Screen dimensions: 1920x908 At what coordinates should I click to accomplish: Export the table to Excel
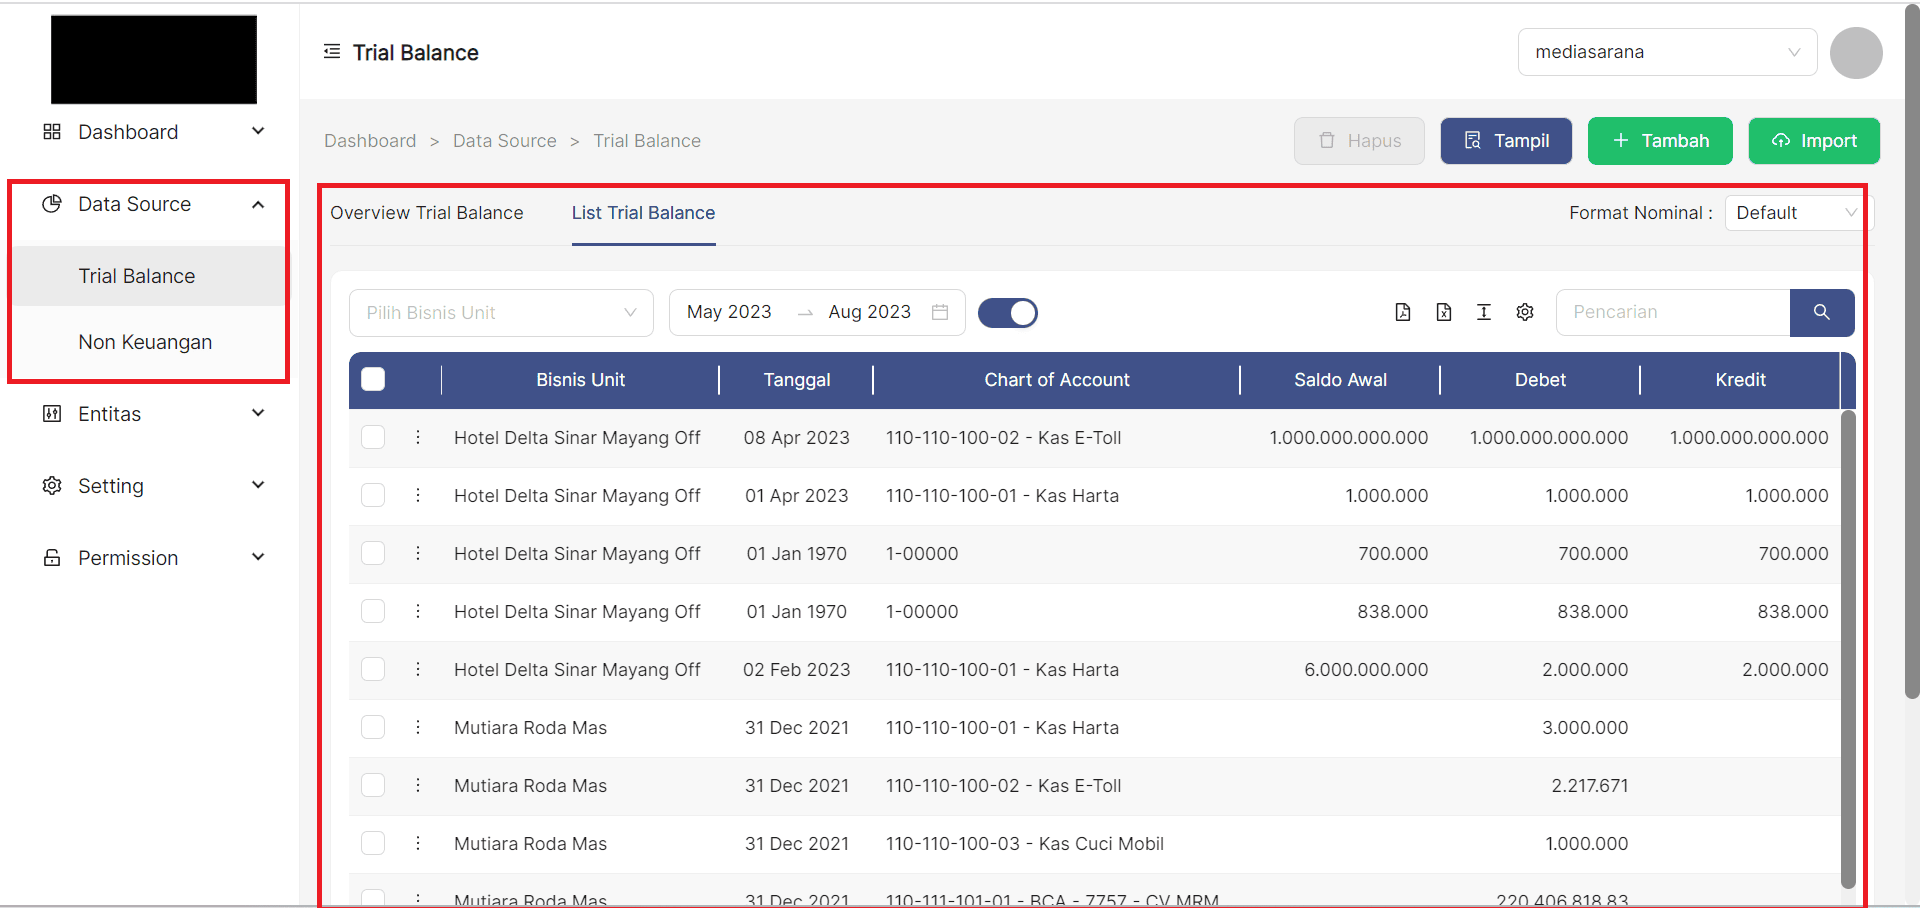coord(1443,312)
